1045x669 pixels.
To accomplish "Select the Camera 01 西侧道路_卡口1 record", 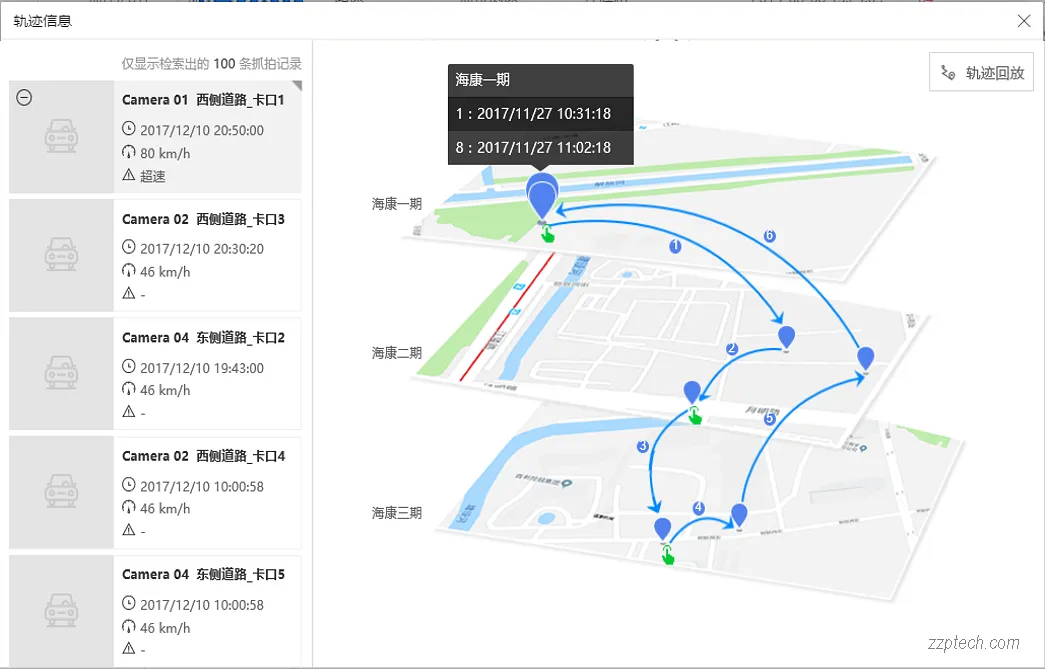I will [204, 101].
